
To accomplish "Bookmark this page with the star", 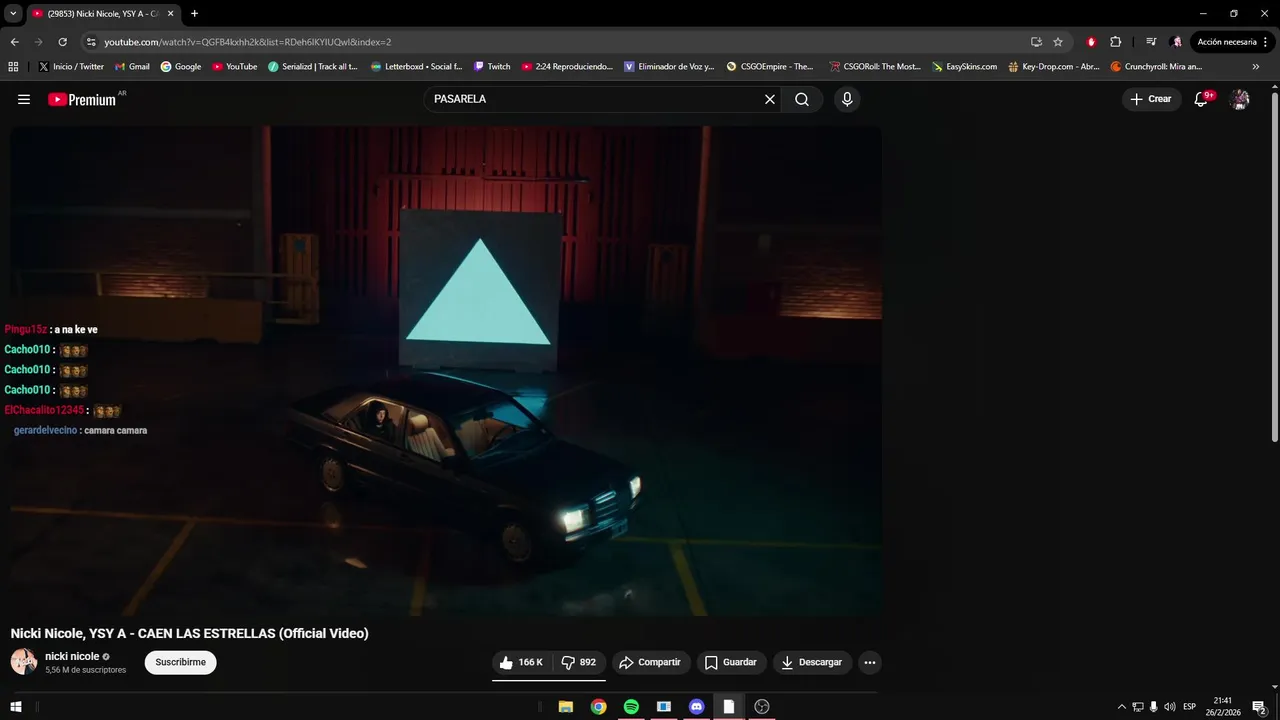I will (1058, 42).
